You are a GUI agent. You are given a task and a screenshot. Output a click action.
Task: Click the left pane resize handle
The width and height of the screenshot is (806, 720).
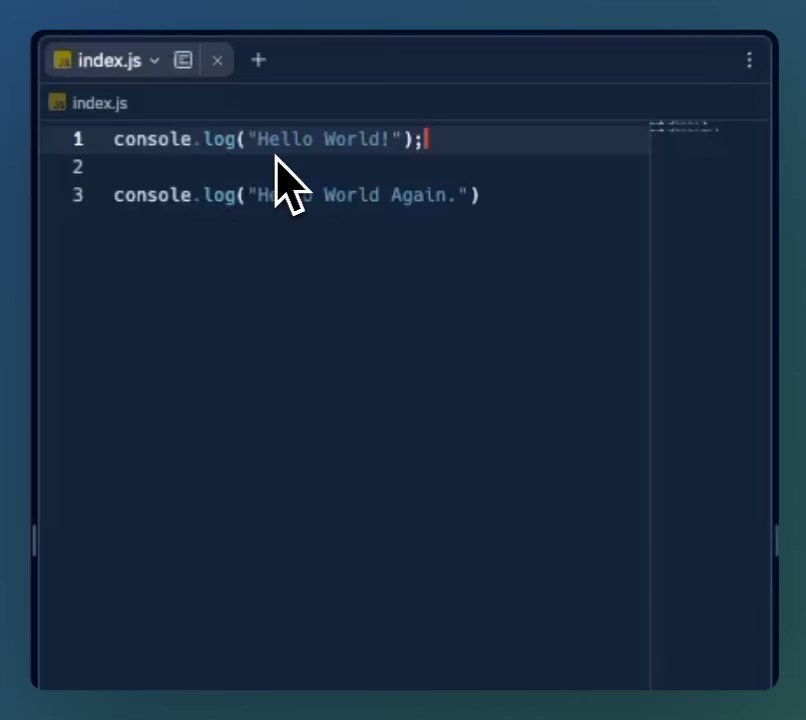pyautogui.click(x=34, y=540)
